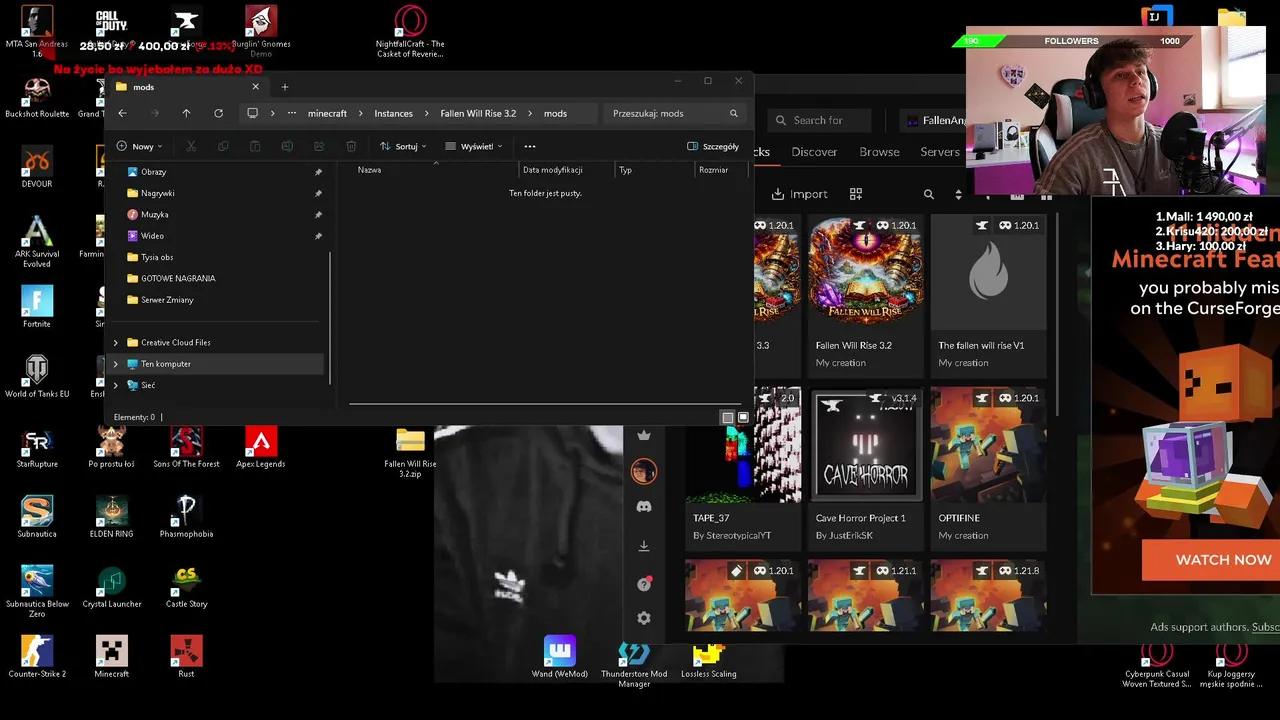Sort by Nazwa column header

click(x=369, y=170)
